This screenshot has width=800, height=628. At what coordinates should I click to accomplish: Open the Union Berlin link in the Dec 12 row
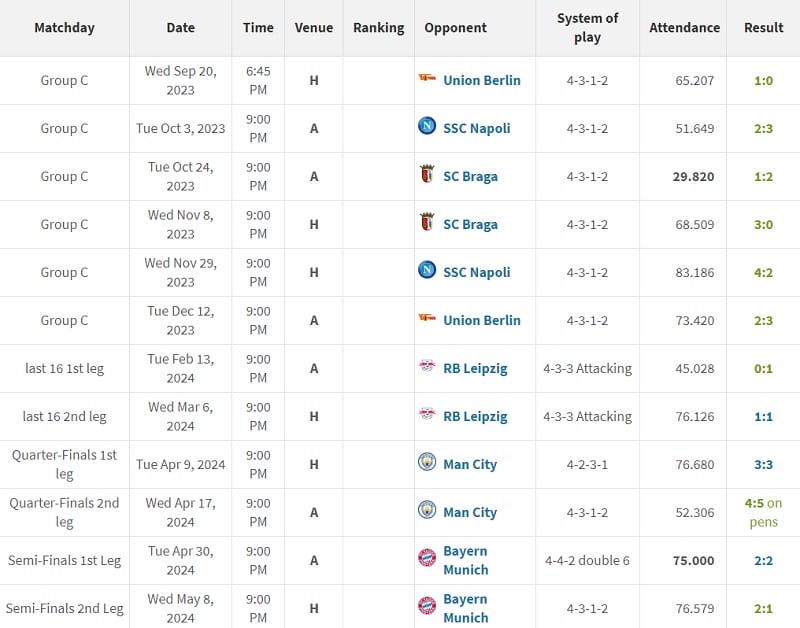(x=481, y=320)
